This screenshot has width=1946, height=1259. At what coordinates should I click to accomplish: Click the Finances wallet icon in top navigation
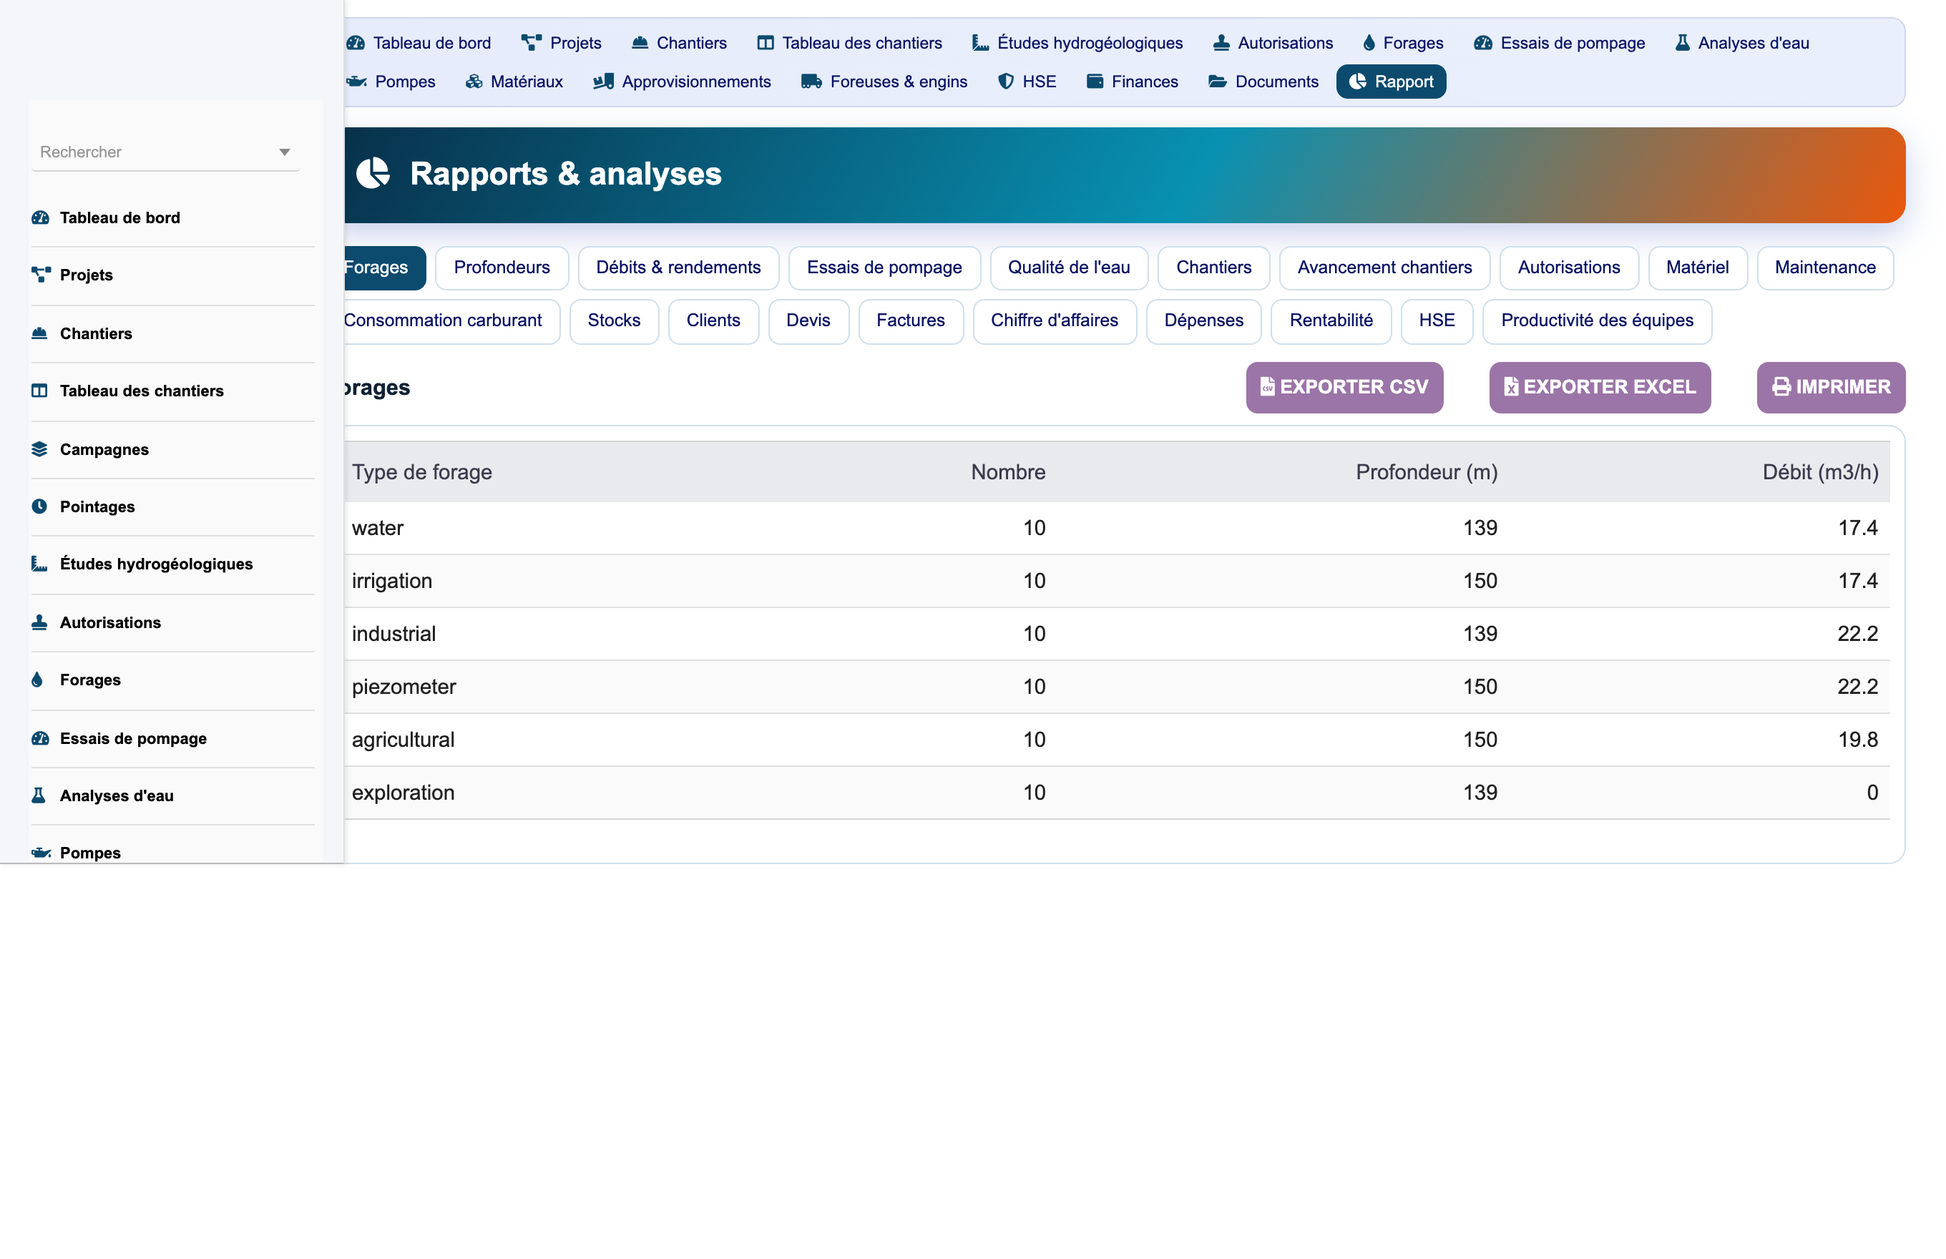[1095, 82]
